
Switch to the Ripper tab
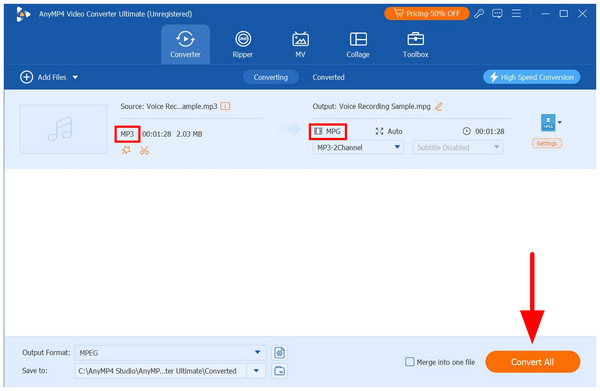(243, 44)
